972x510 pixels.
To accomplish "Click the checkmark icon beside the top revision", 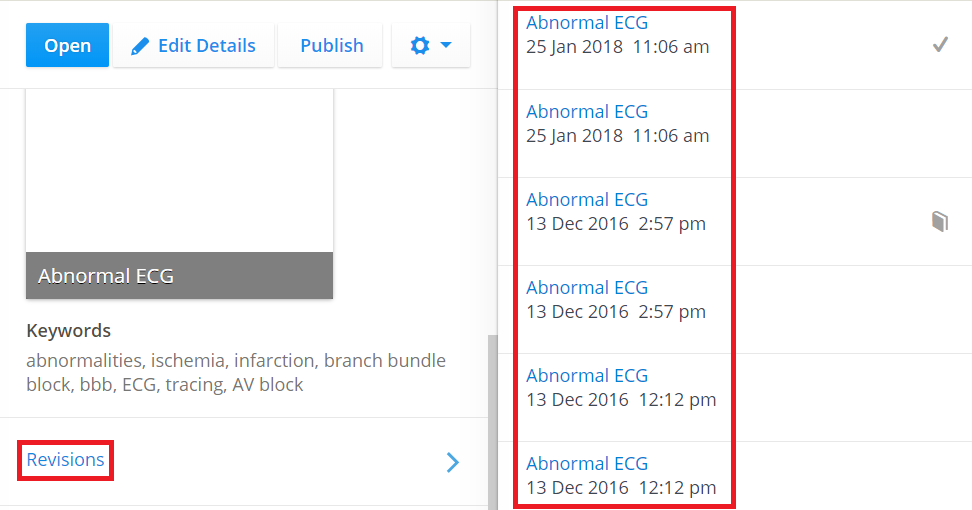I will 940,45.
